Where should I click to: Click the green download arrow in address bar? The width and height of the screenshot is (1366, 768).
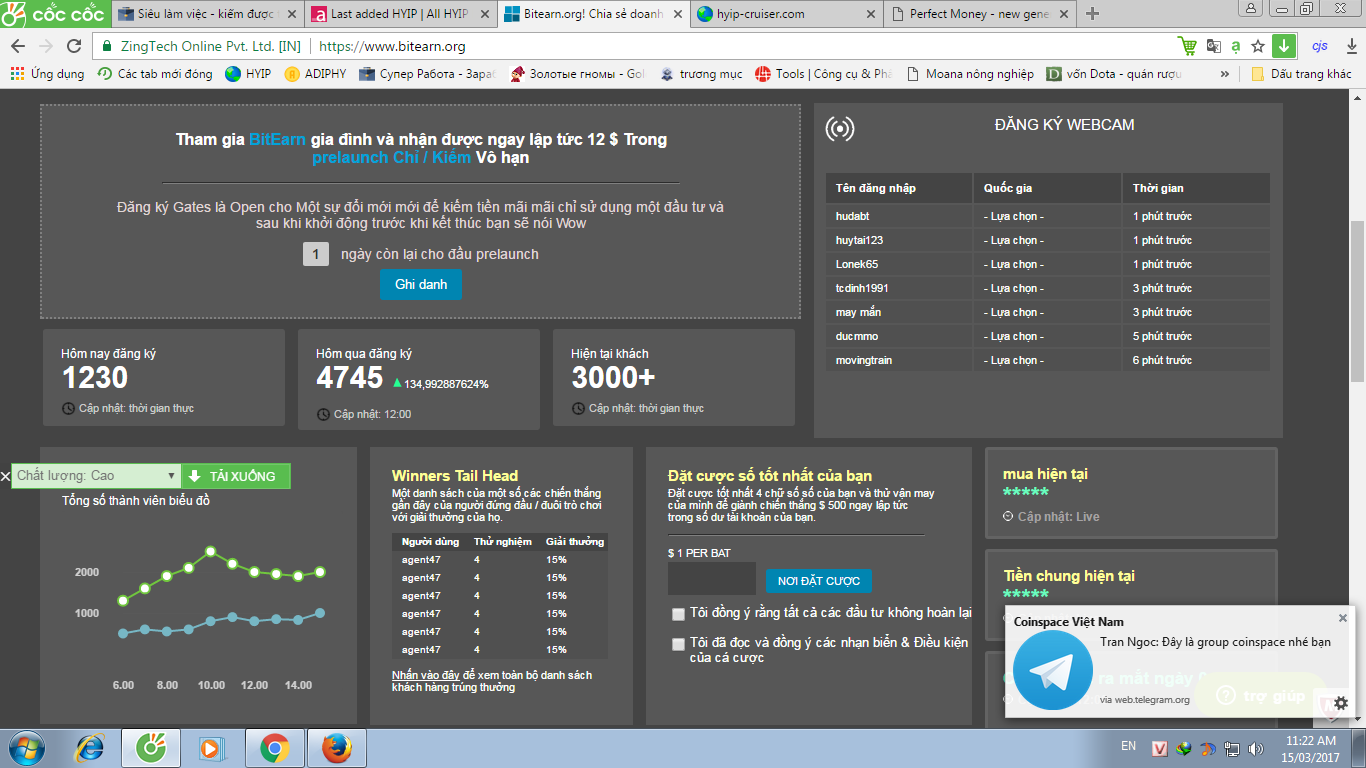tap(1284, 46)
